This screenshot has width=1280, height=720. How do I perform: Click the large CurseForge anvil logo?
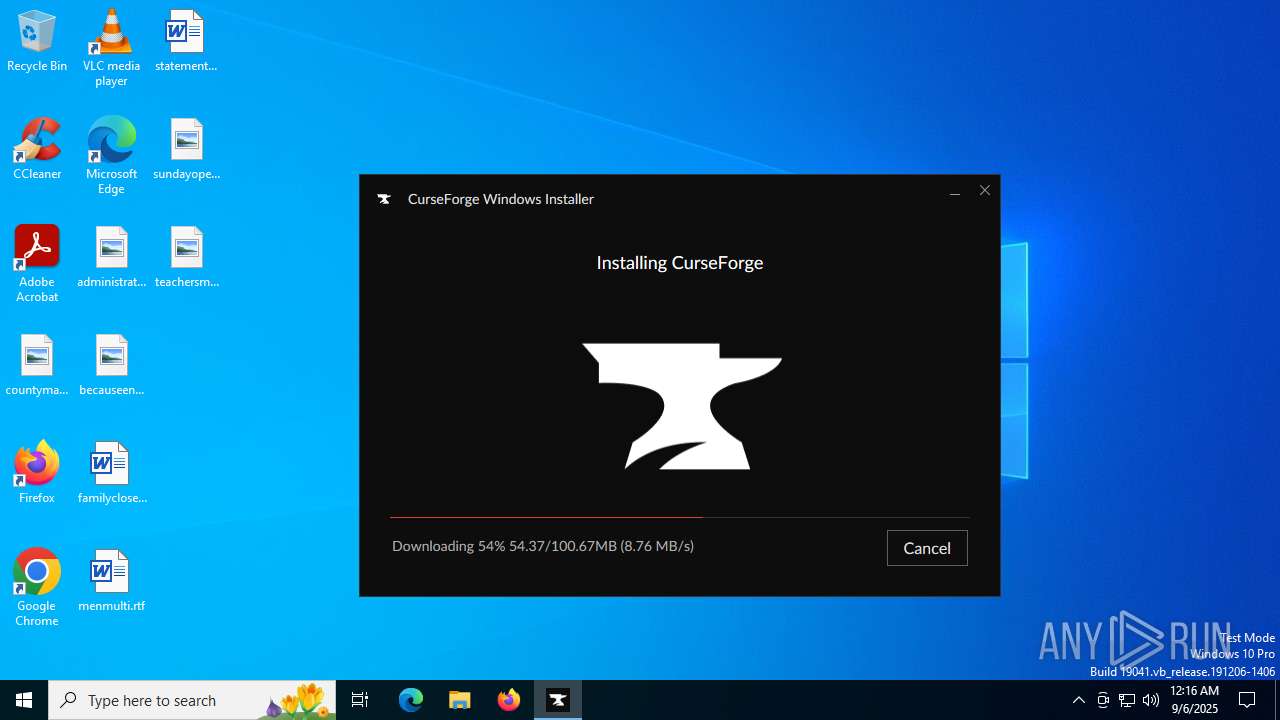click(x=682, y=406)
